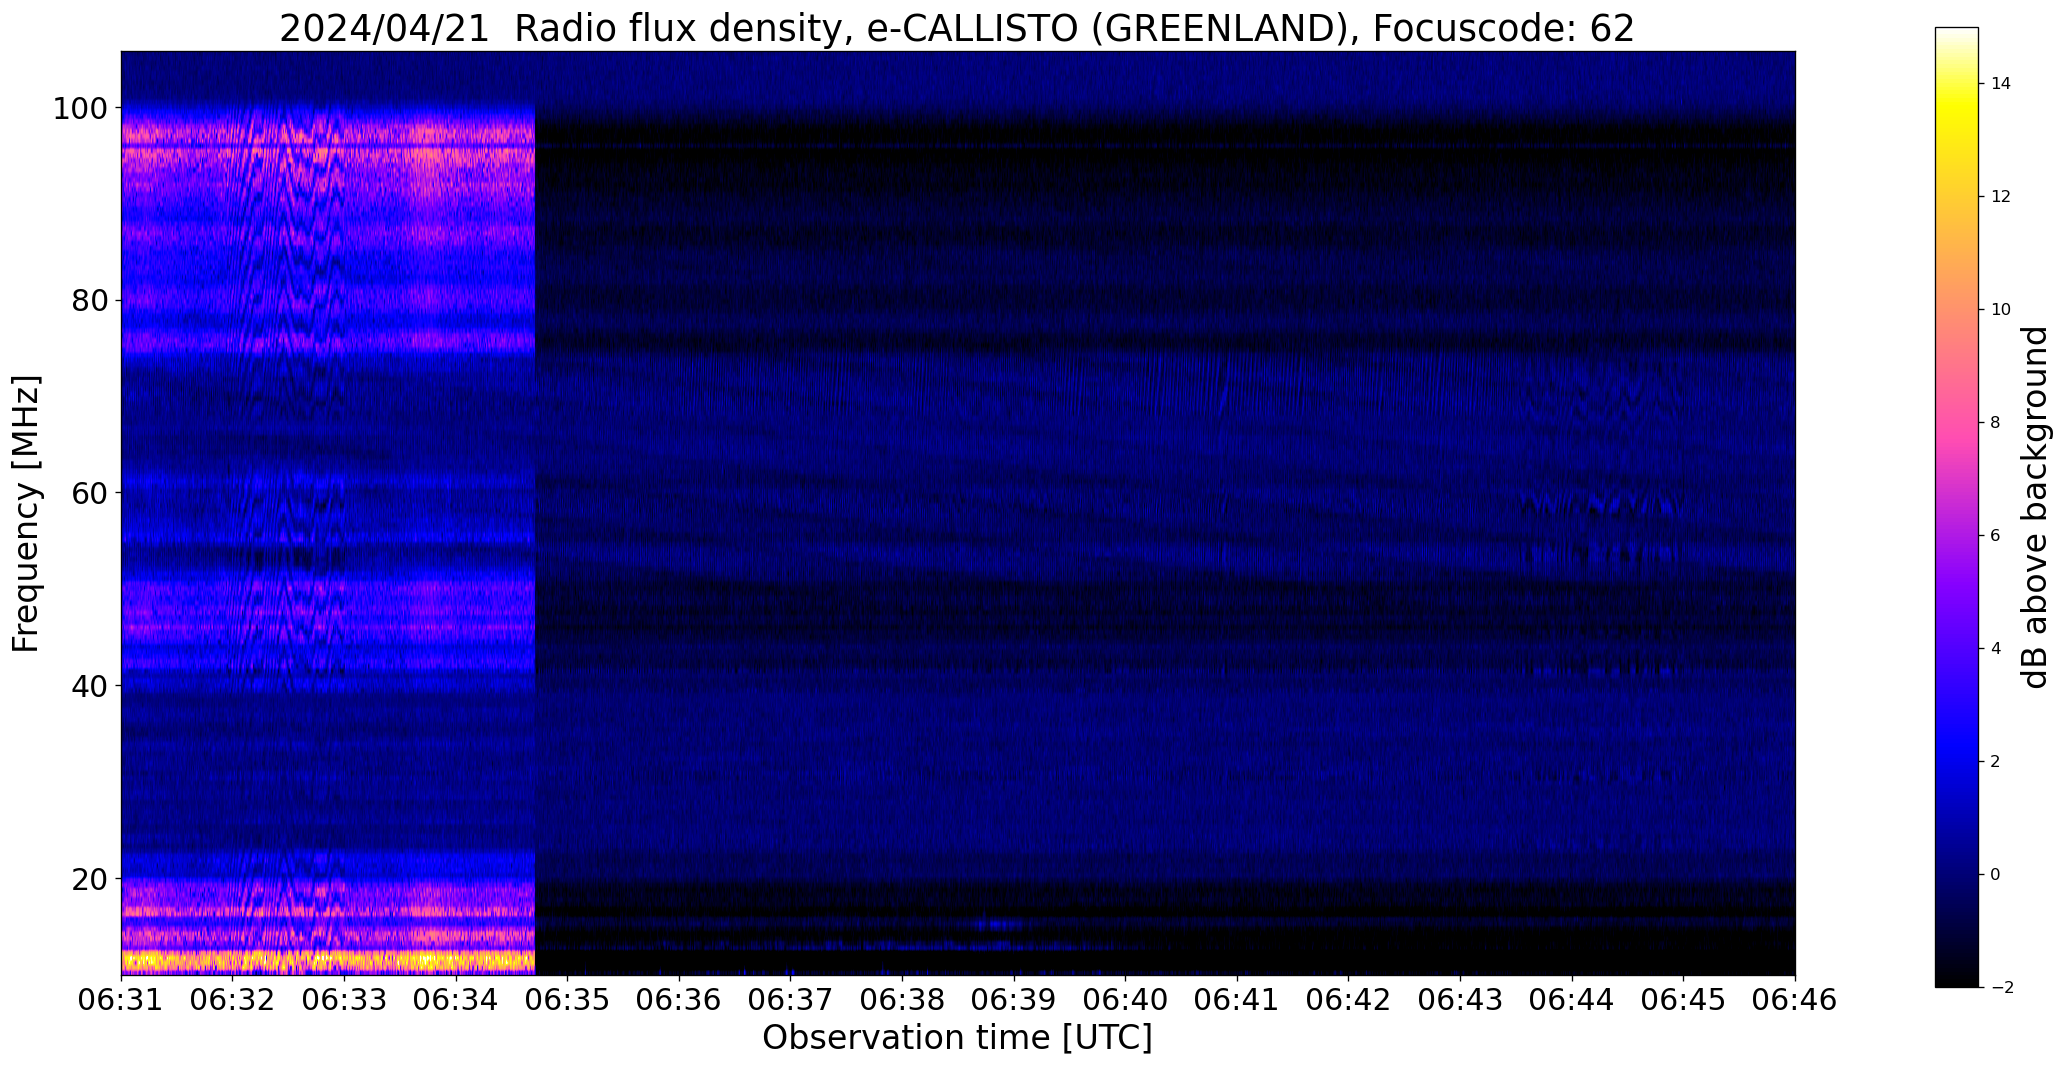Image resolution: width=2066 pixels, height=1067 pixels.
Task: Click the 80 MHz frequency tick label
Action: tap(91, 300)
